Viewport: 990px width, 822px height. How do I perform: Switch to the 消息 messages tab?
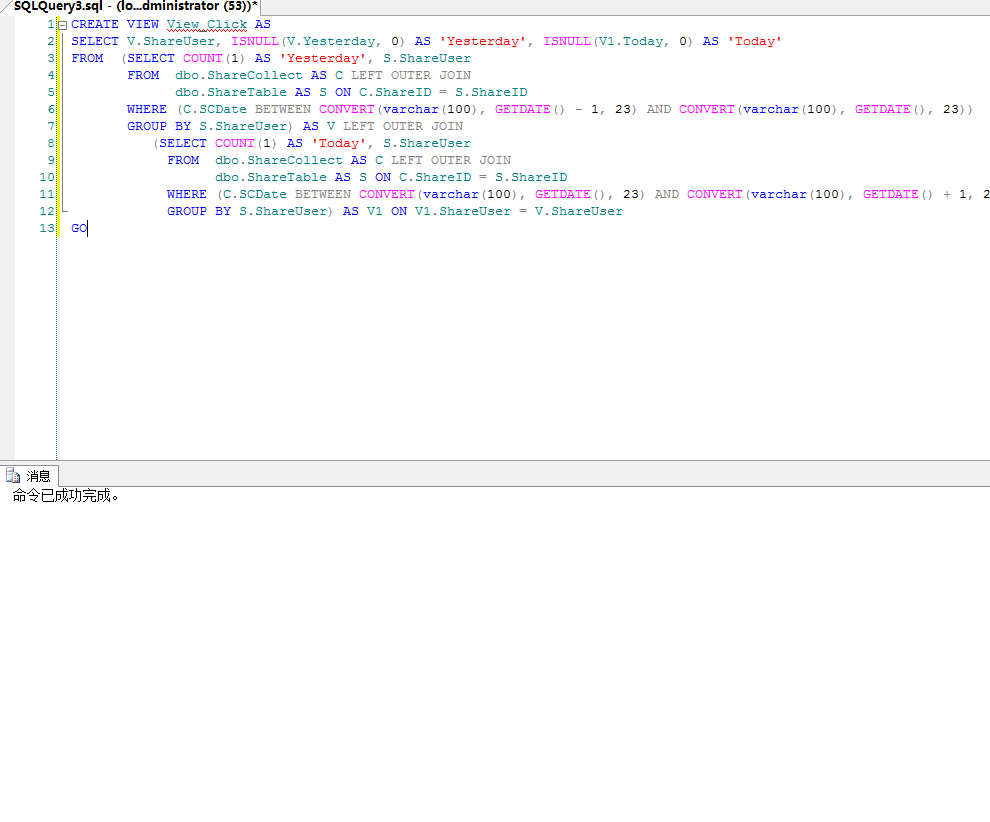click(30, 475)
